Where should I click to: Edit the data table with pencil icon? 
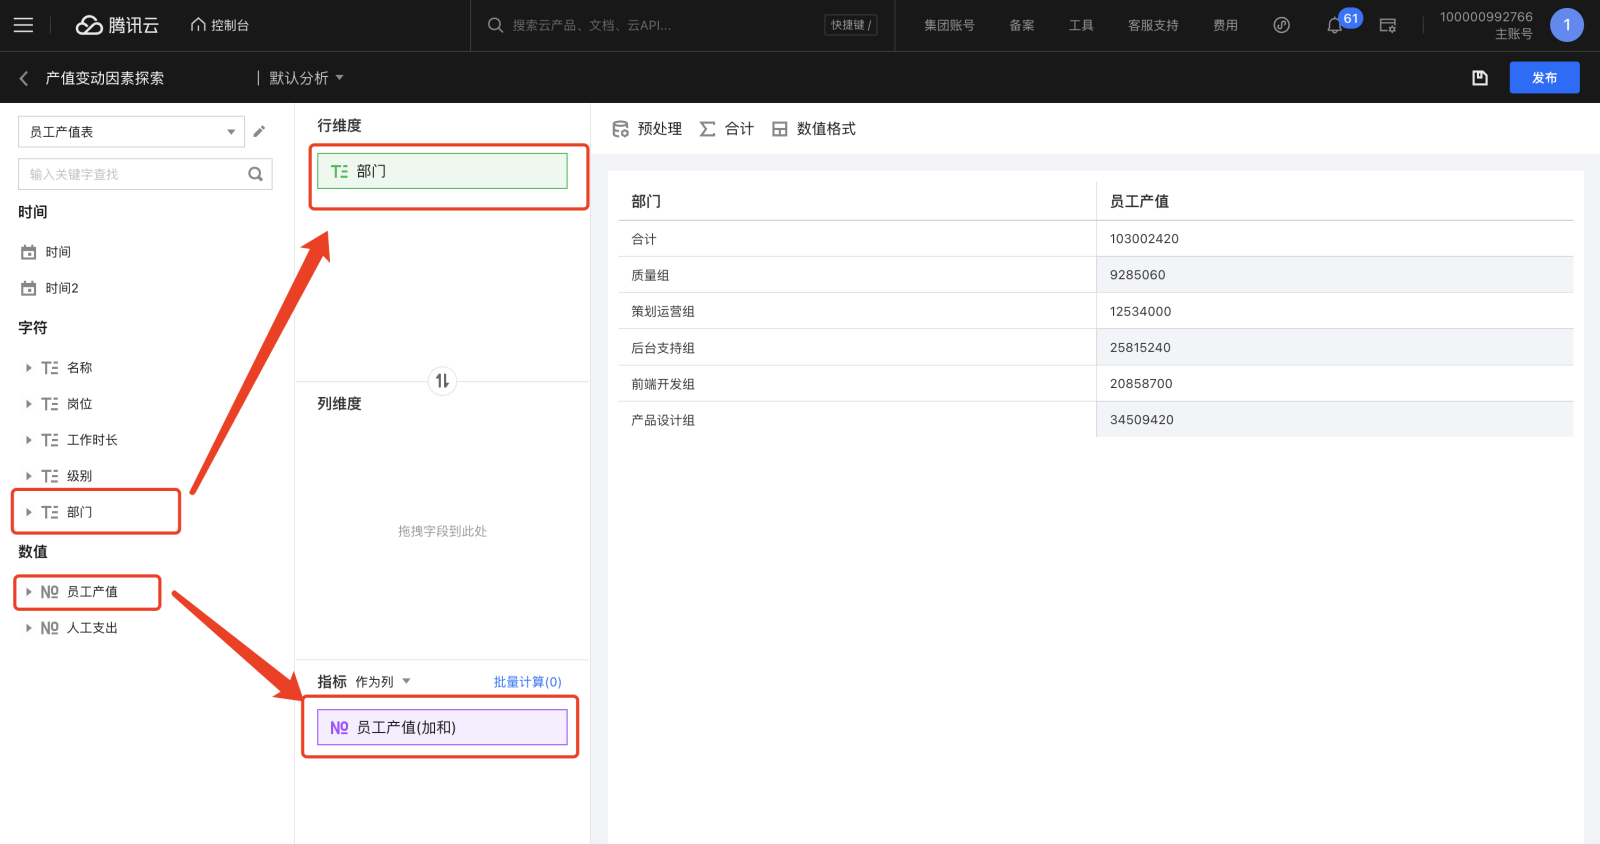(x=259, y=132)
